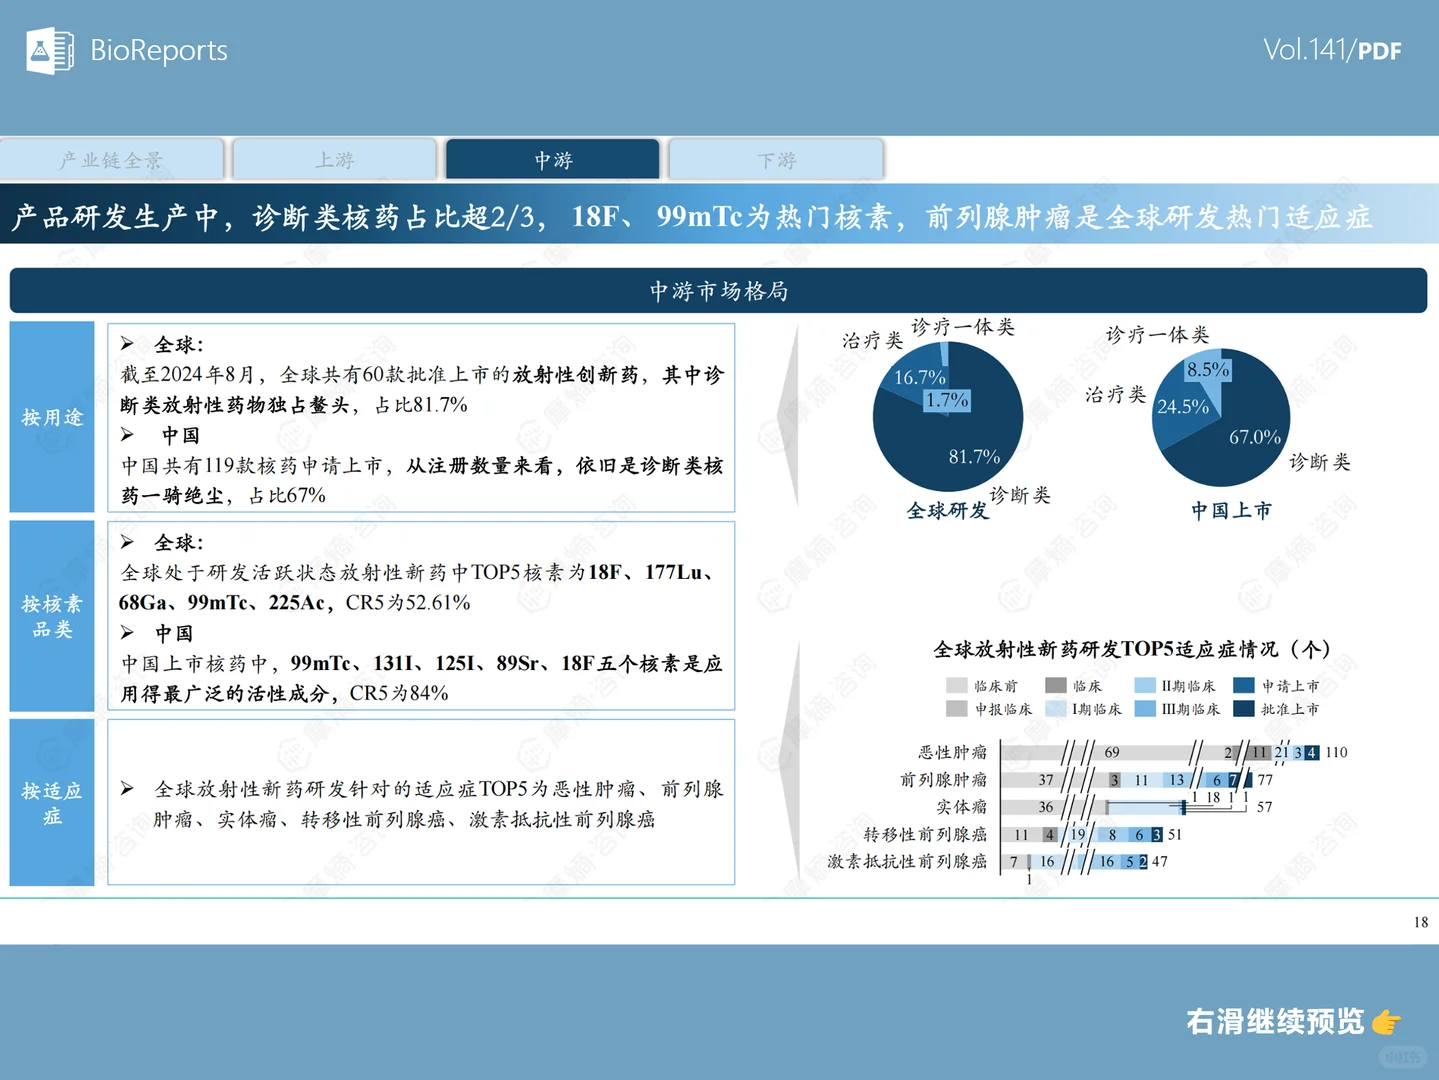1439x1080 pixels.
Task: Click the 77 total for 前列腺肿瘤
Action: [1265, 780]
